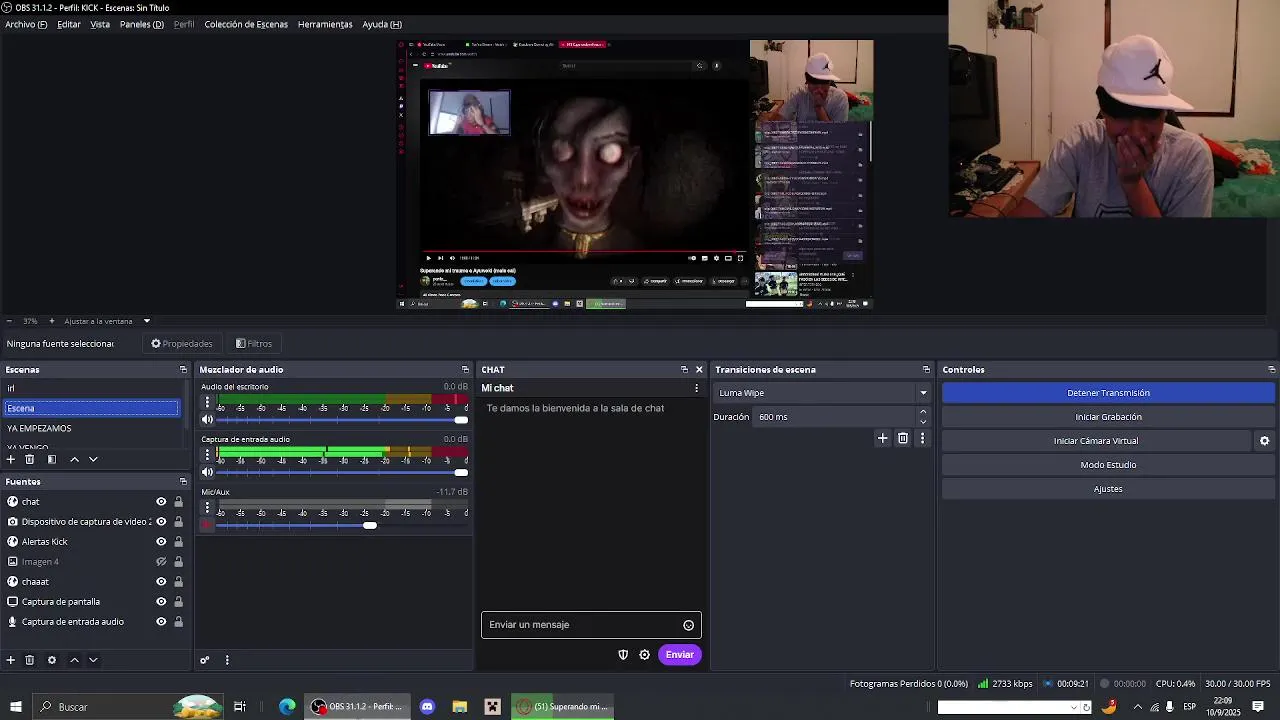Add a new scene with plus icon
Image resolution: width=1280 pixels, height=720 pixels.
click(11, 459)
